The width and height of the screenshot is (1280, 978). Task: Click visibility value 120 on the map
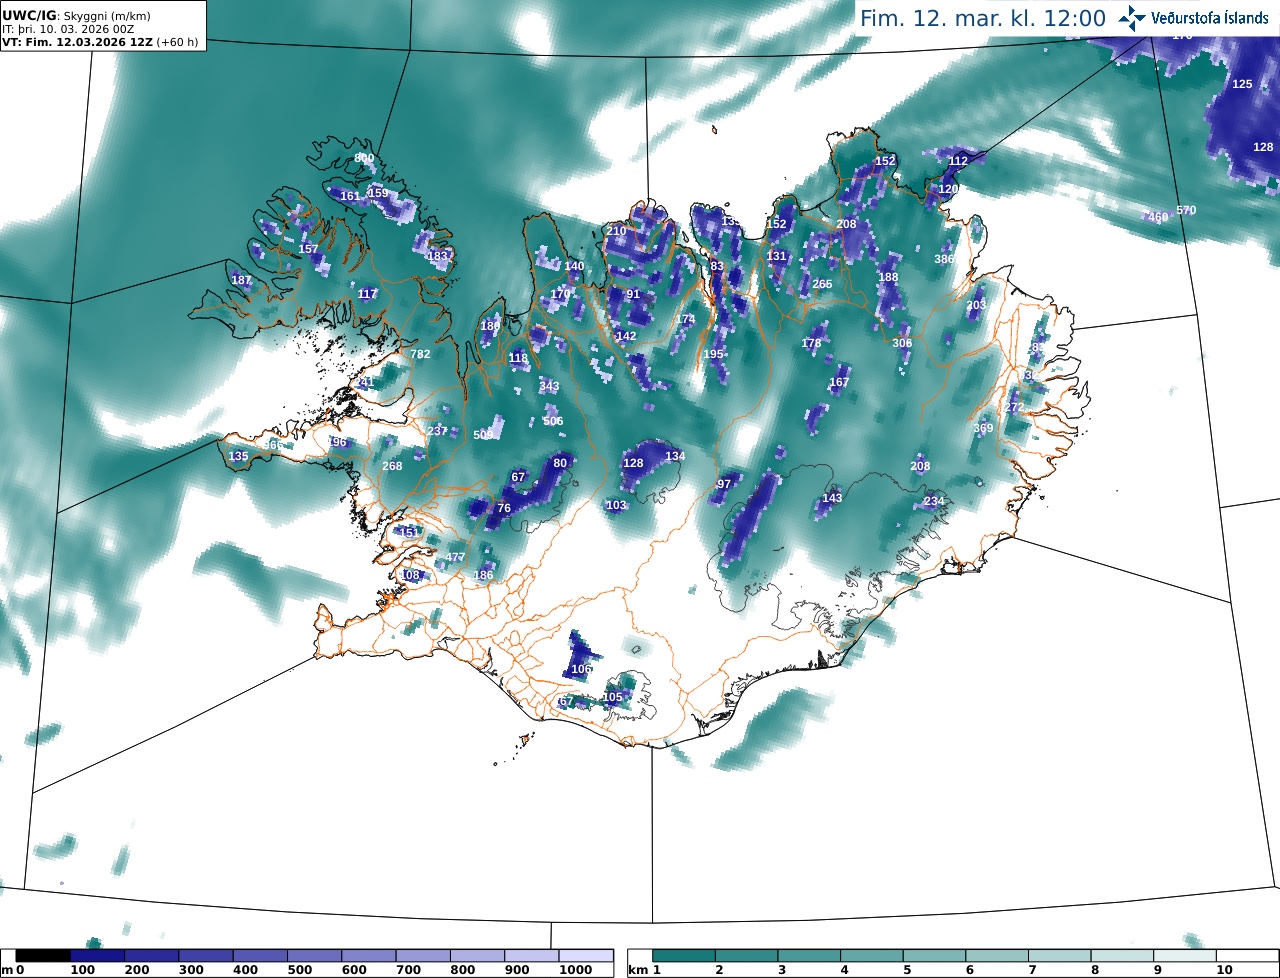pos(948,189)
